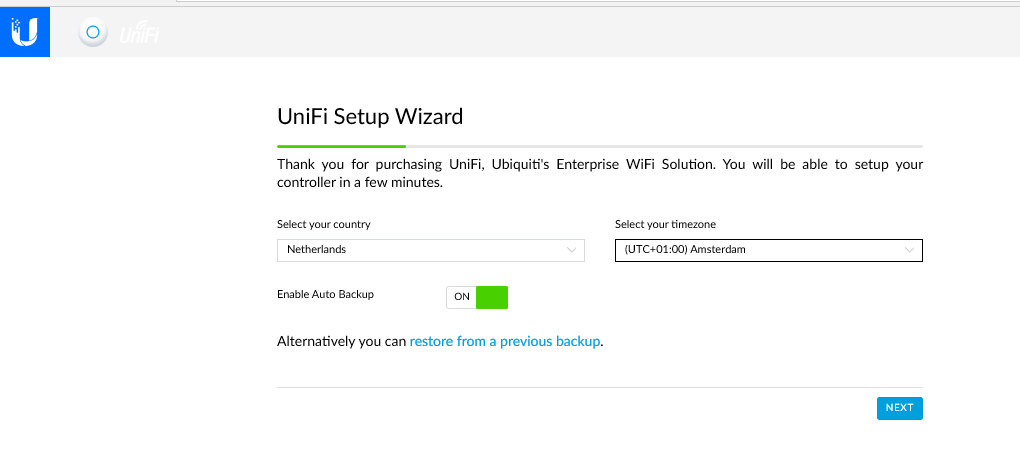Click the UniFi Setup Wizard heading
The height and width of the screenshot is (453, 1020).
point(370,117)
